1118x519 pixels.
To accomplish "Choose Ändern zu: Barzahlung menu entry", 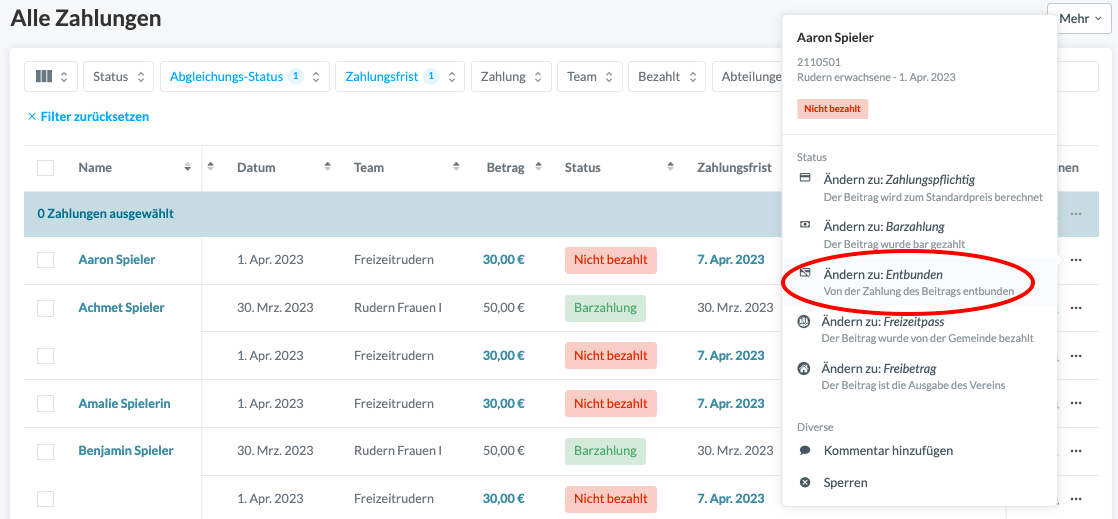I will pyautogui.click(x=884, y=227).
